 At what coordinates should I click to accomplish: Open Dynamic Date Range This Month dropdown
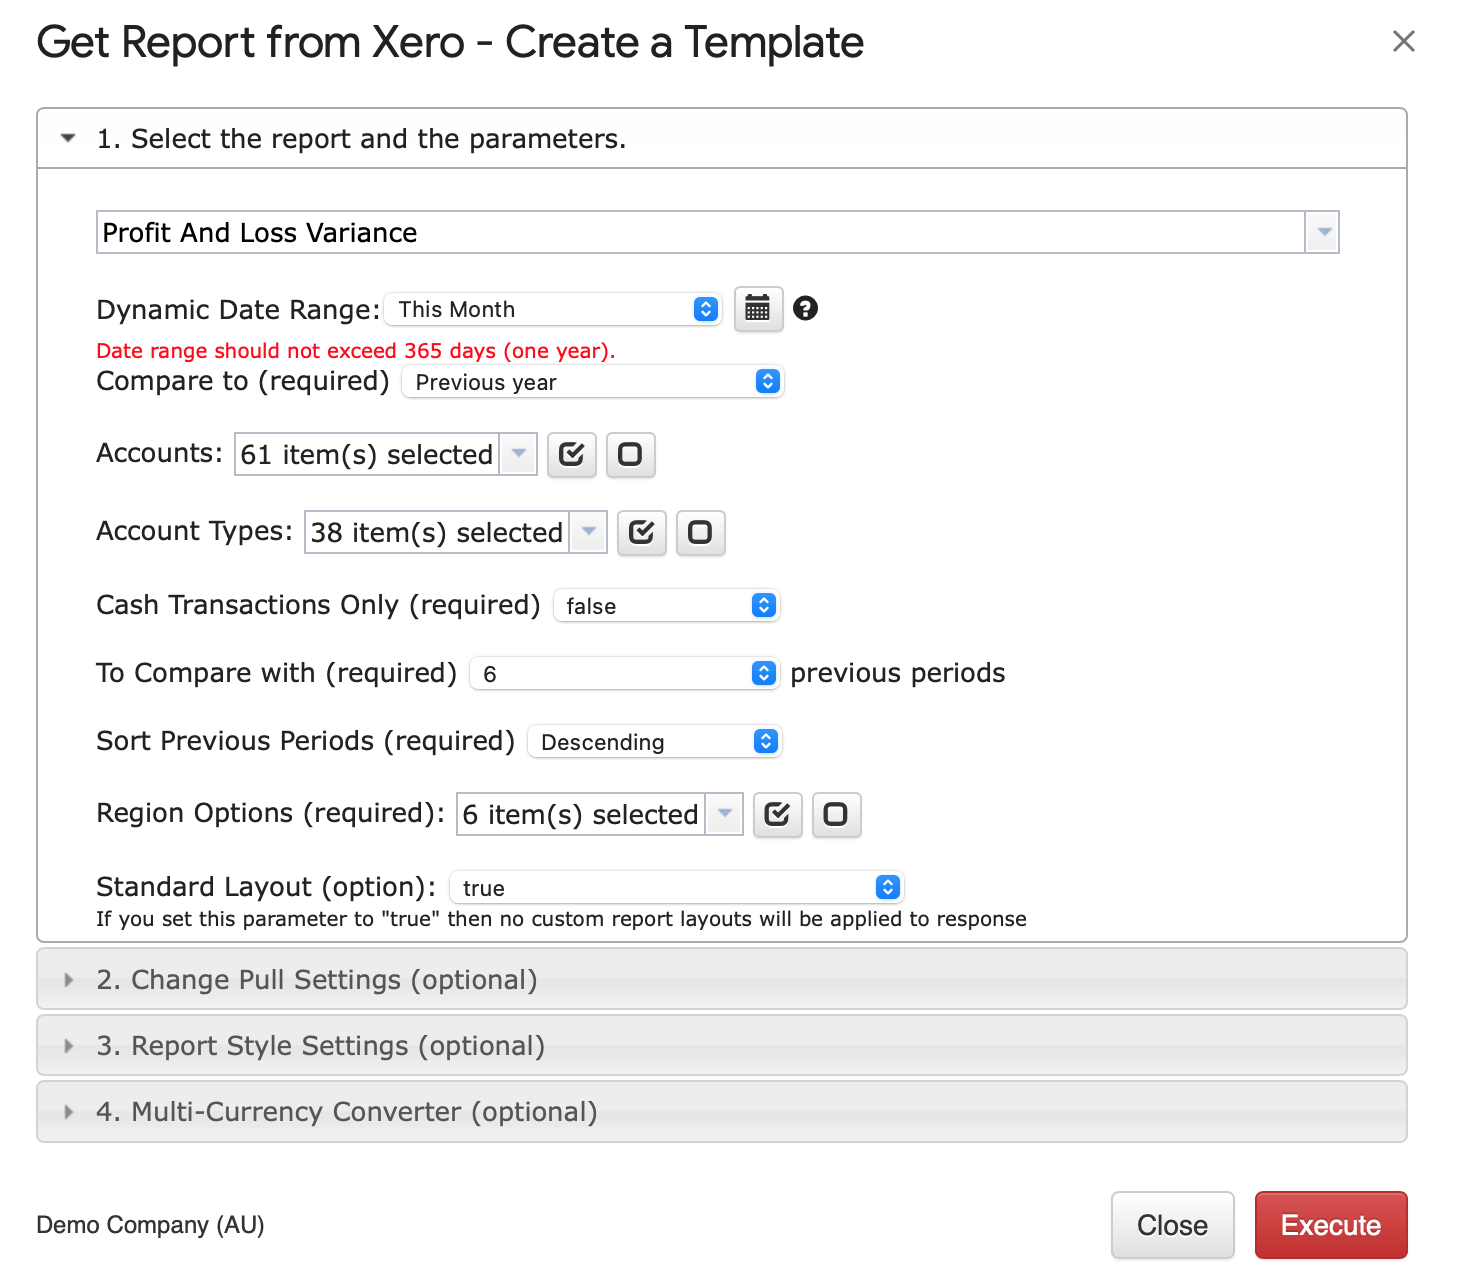553,309
